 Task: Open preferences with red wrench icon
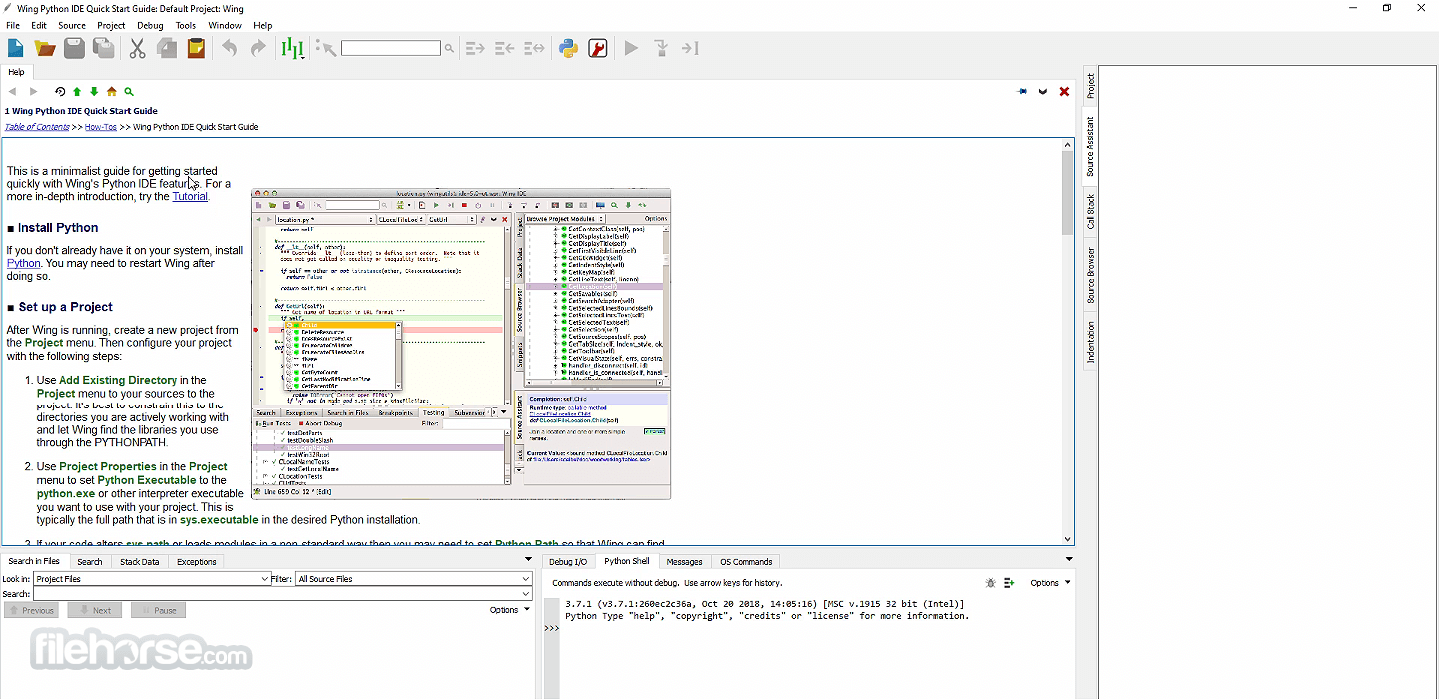598,48
